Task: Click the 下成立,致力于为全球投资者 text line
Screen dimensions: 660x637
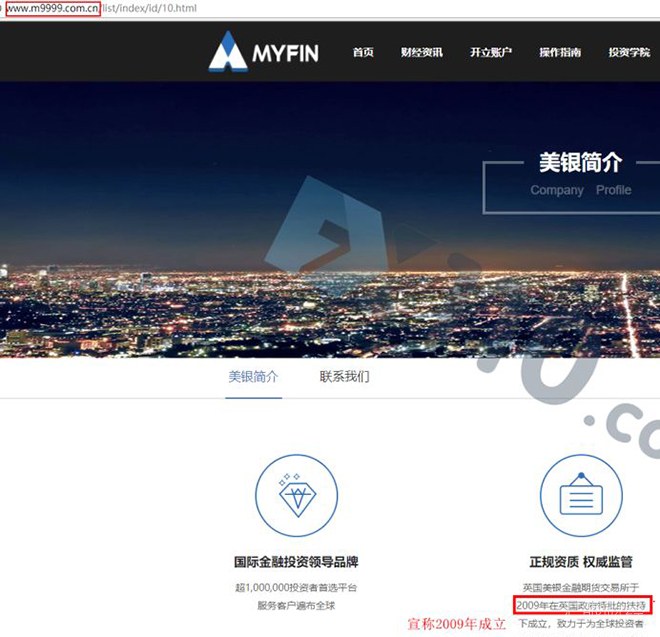Action: pyautogui.click(x=581, y=624)
